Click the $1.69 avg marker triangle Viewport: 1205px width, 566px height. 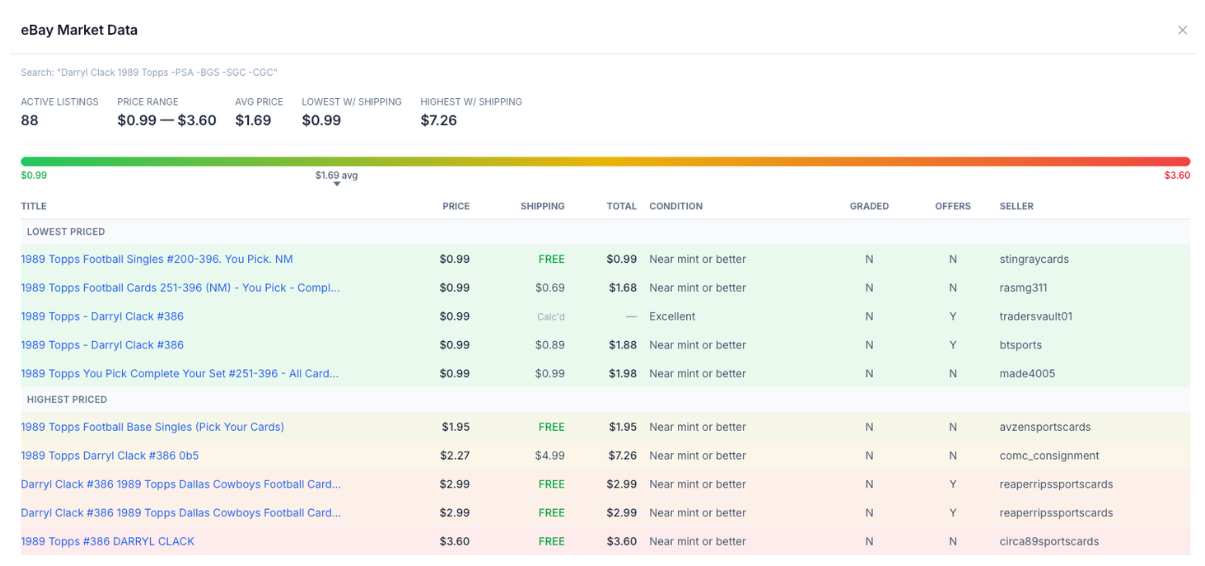337,184
